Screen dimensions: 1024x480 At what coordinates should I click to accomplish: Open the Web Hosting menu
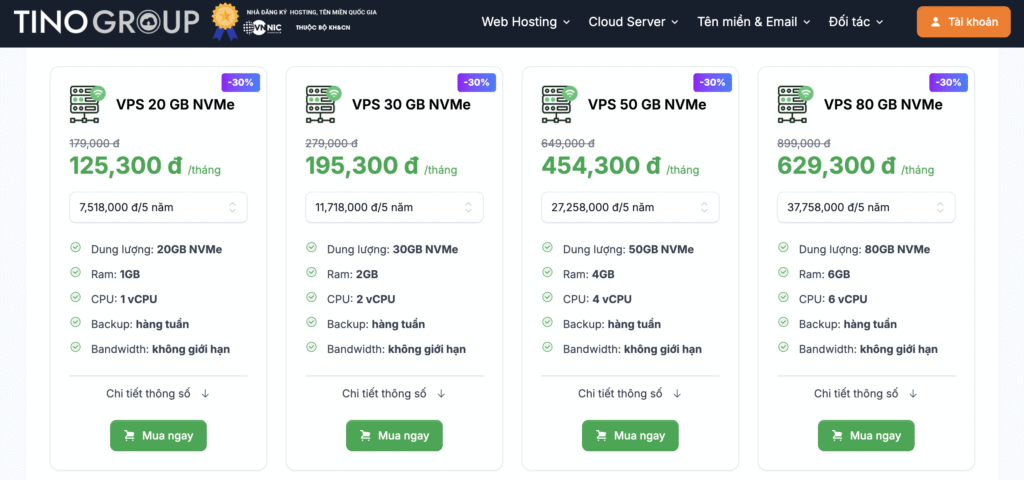(x=526, y=22)
